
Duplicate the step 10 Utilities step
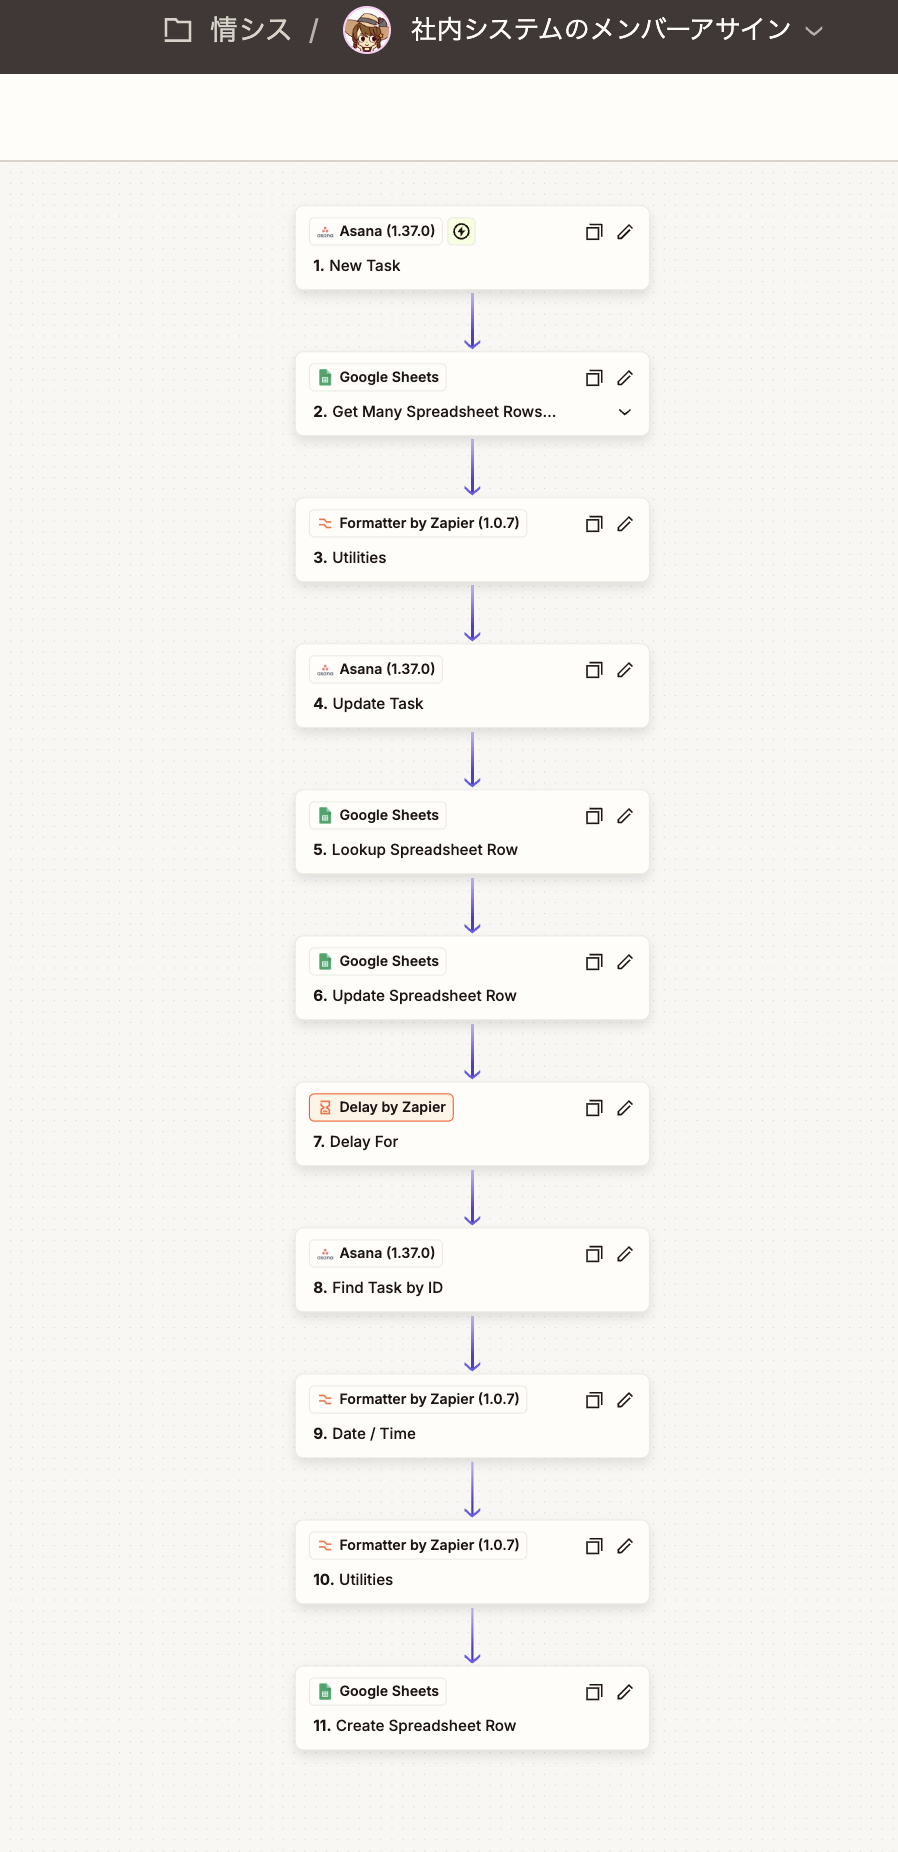tap(594, 1546)
